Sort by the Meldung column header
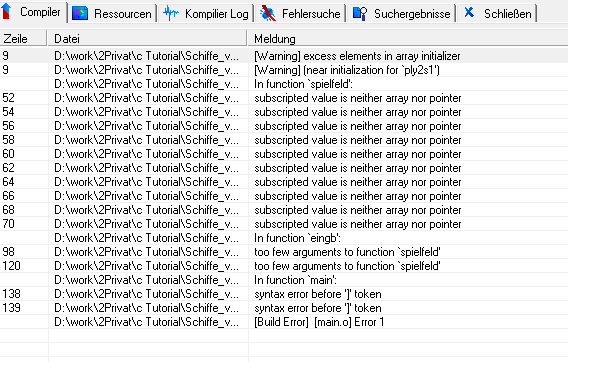 point(408,38)
